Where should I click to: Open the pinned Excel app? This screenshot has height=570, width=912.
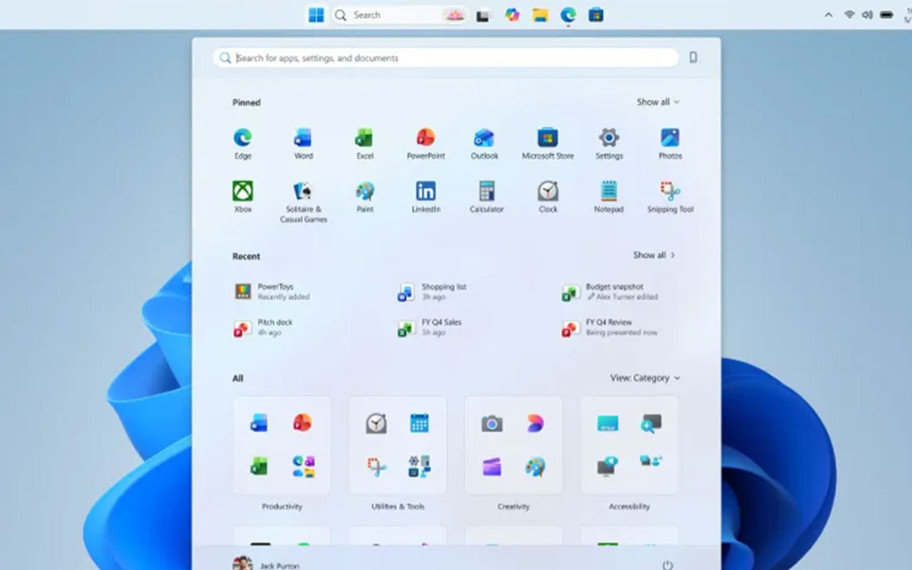[365, 143]
